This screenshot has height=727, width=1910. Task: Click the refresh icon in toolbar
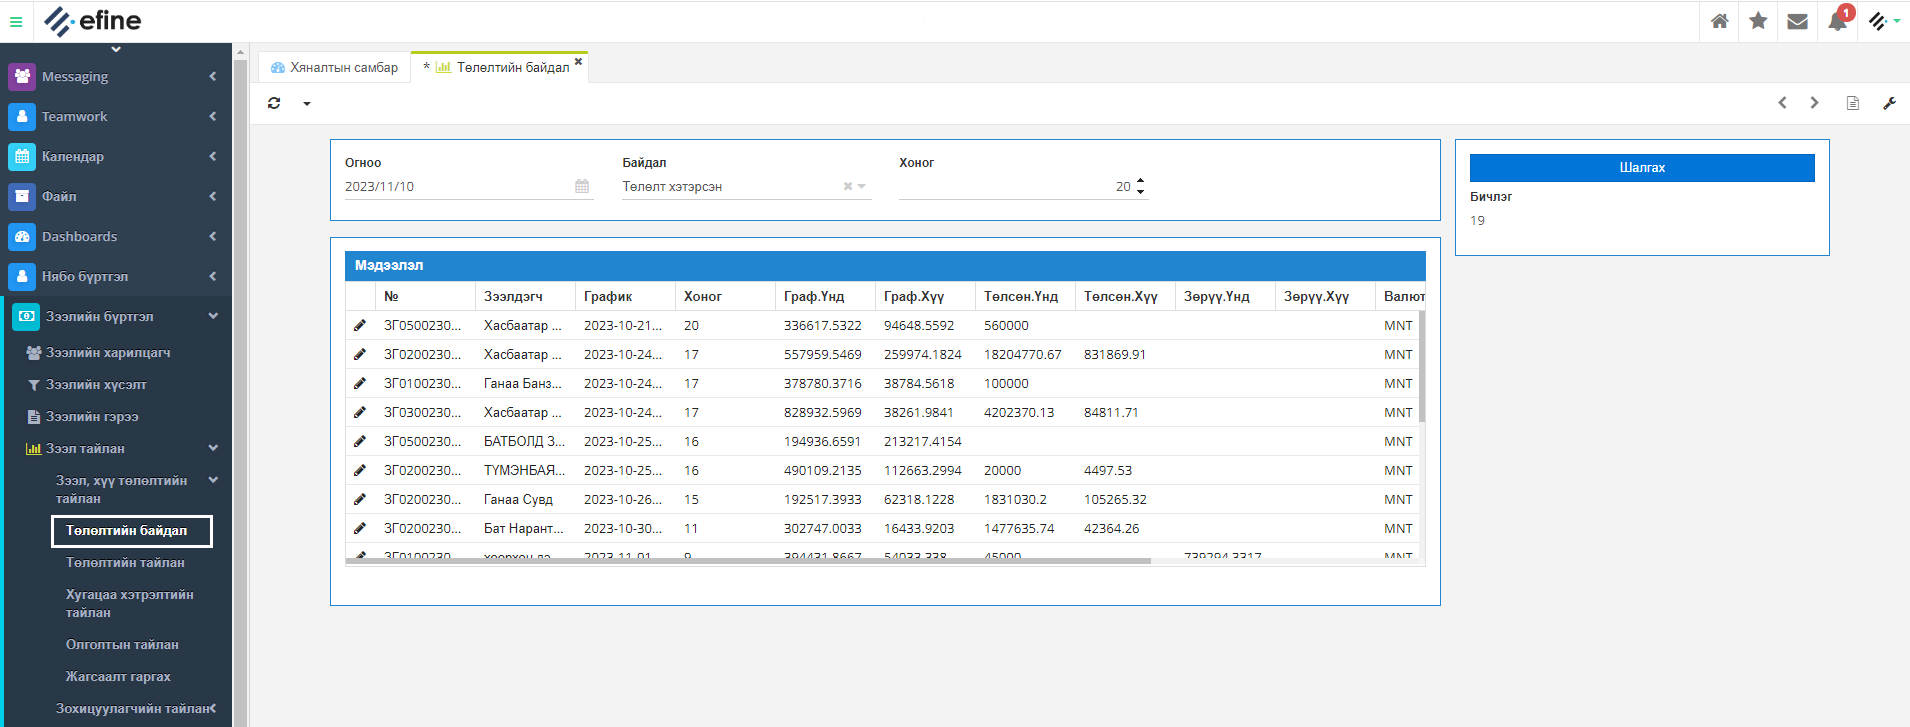pyautogui.click(x=274, y=103)
